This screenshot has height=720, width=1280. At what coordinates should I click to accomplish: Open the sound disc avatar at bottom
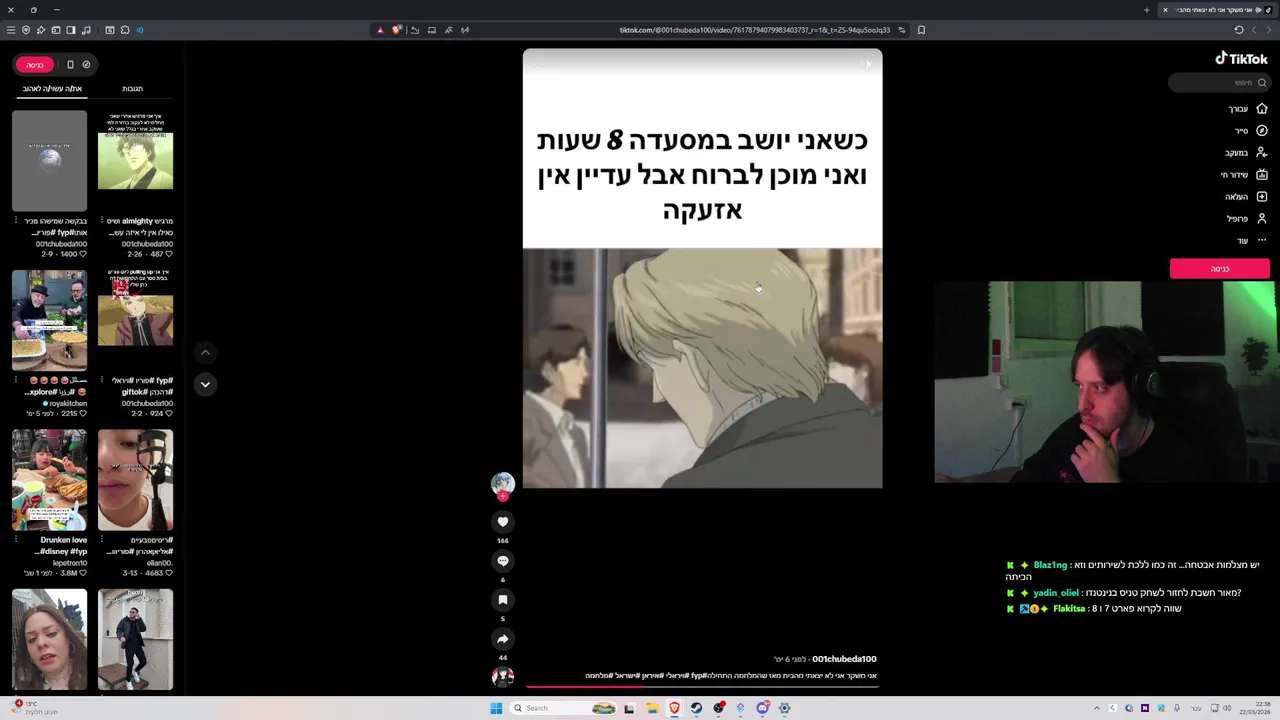tap(503, 677)
